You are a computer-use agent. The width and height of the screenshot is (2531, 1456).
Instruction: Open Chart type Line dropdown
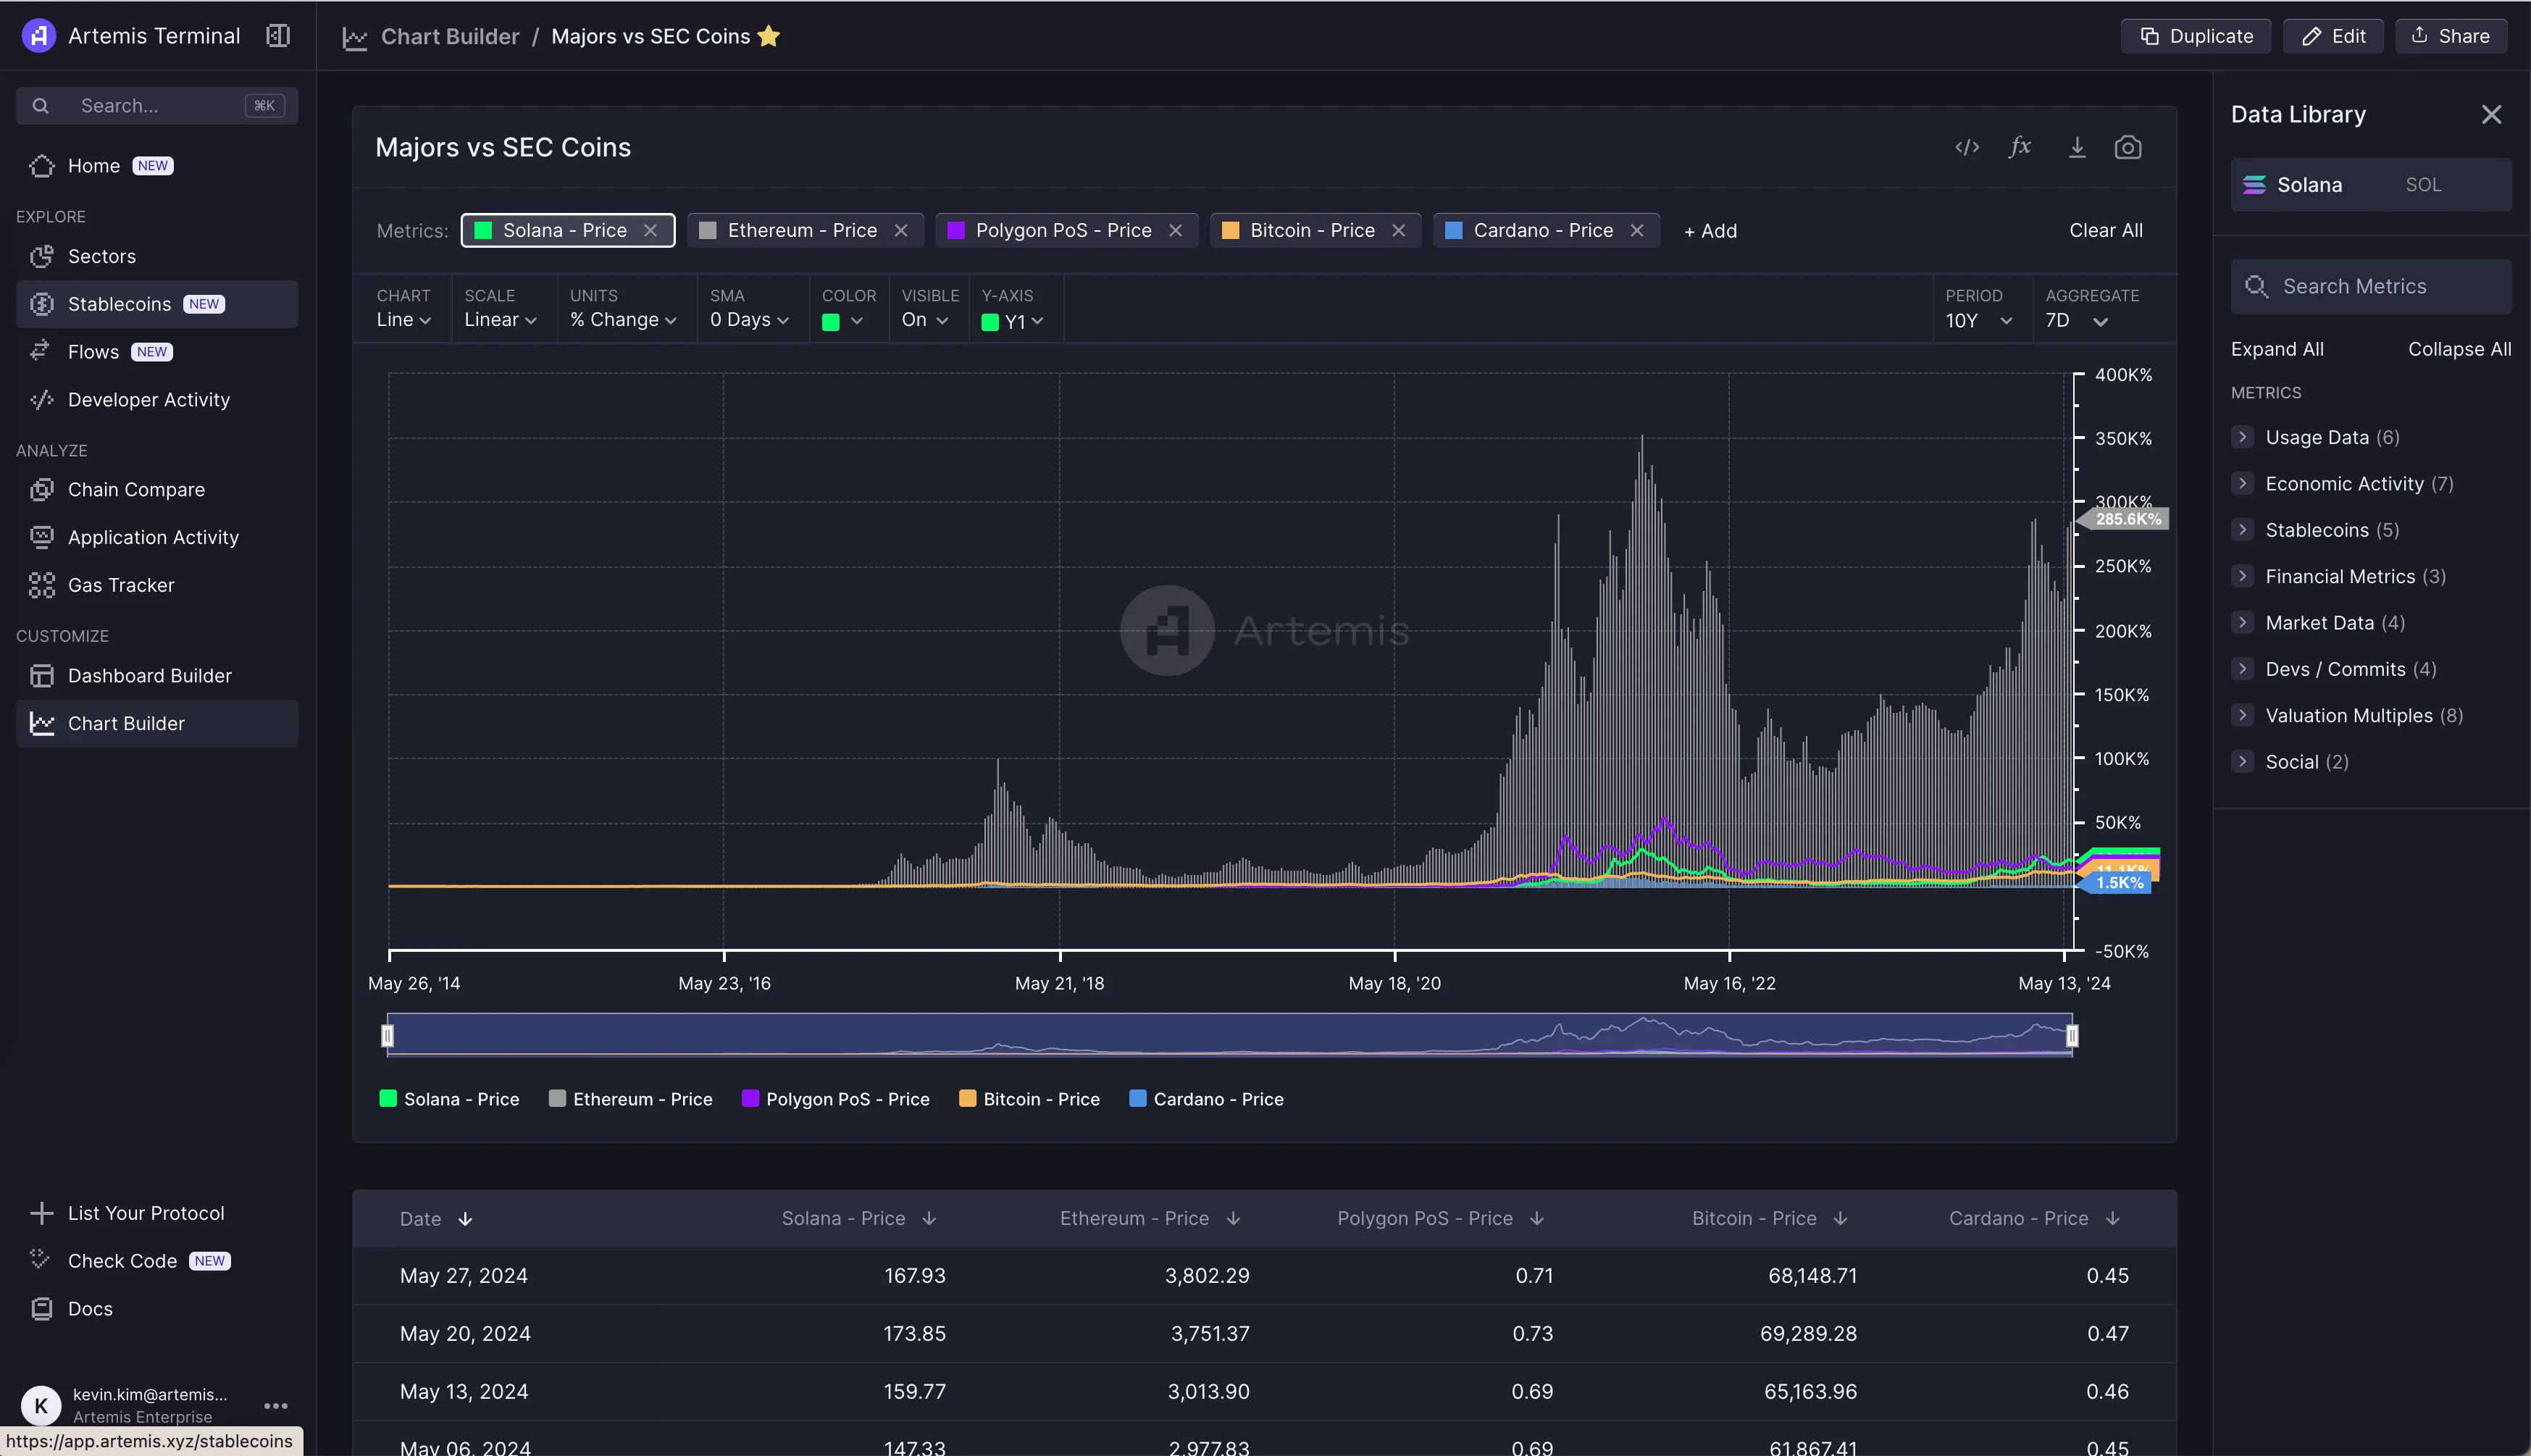[x=404, y=320]
